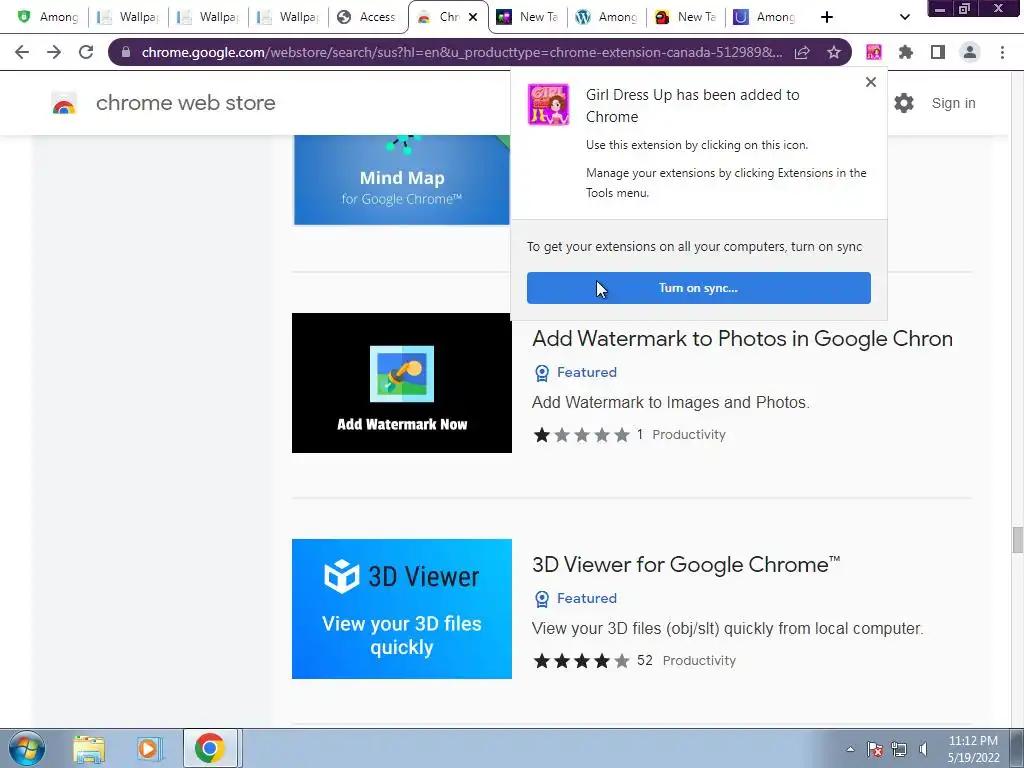Switch to the WordPress Among tab

(x=607, y=17)
